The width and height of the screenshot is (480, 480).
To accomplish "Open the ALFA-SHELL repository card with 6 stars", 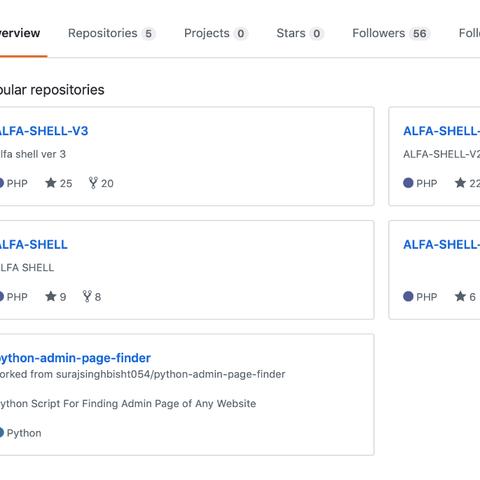I will [x=441, y=245].
